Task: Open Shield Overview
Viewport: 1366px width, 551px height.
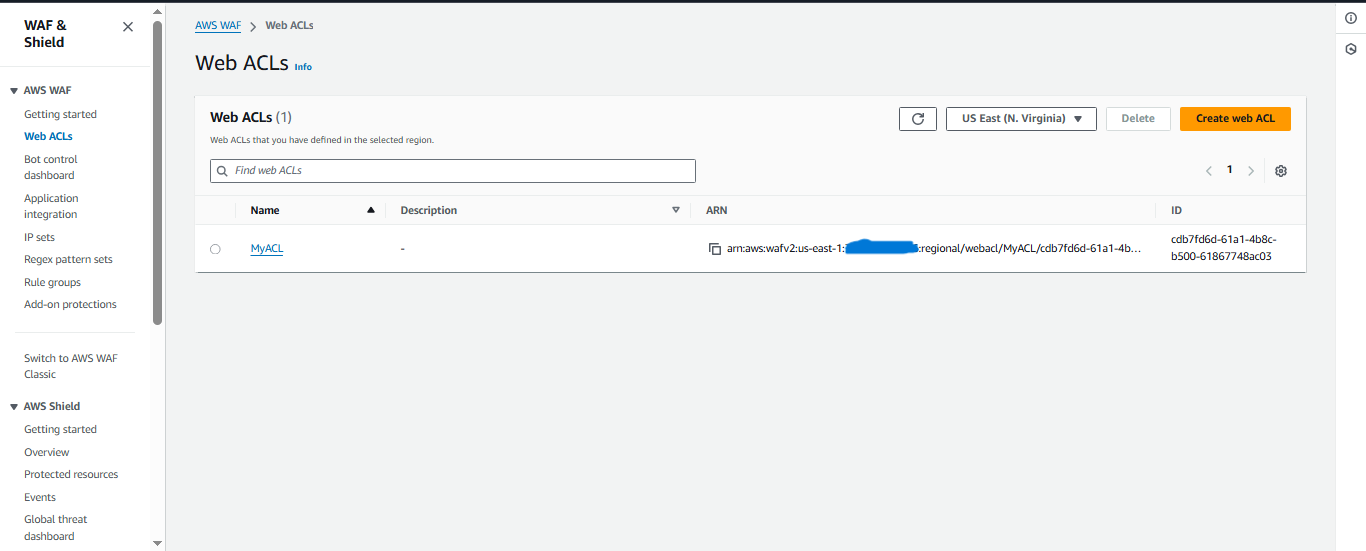Action: (x=46, y=452)
